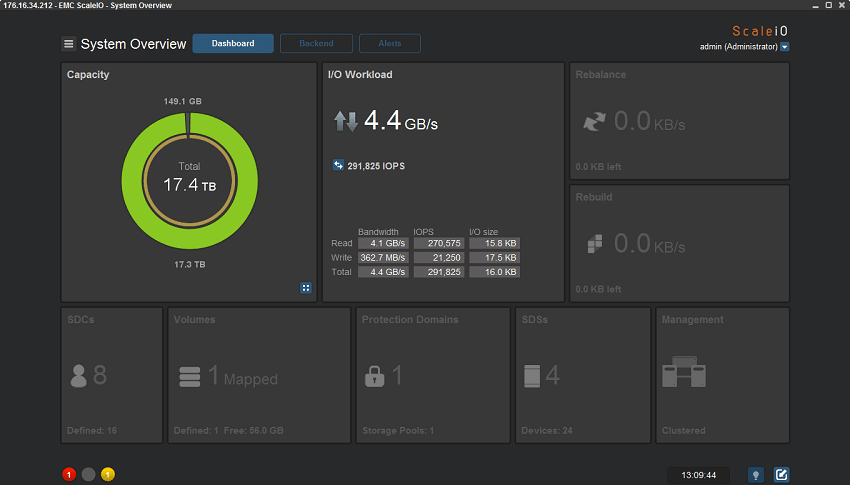Click the ScaleIO logo
This screenshot has width=850, height=485.
pos(759,31)
